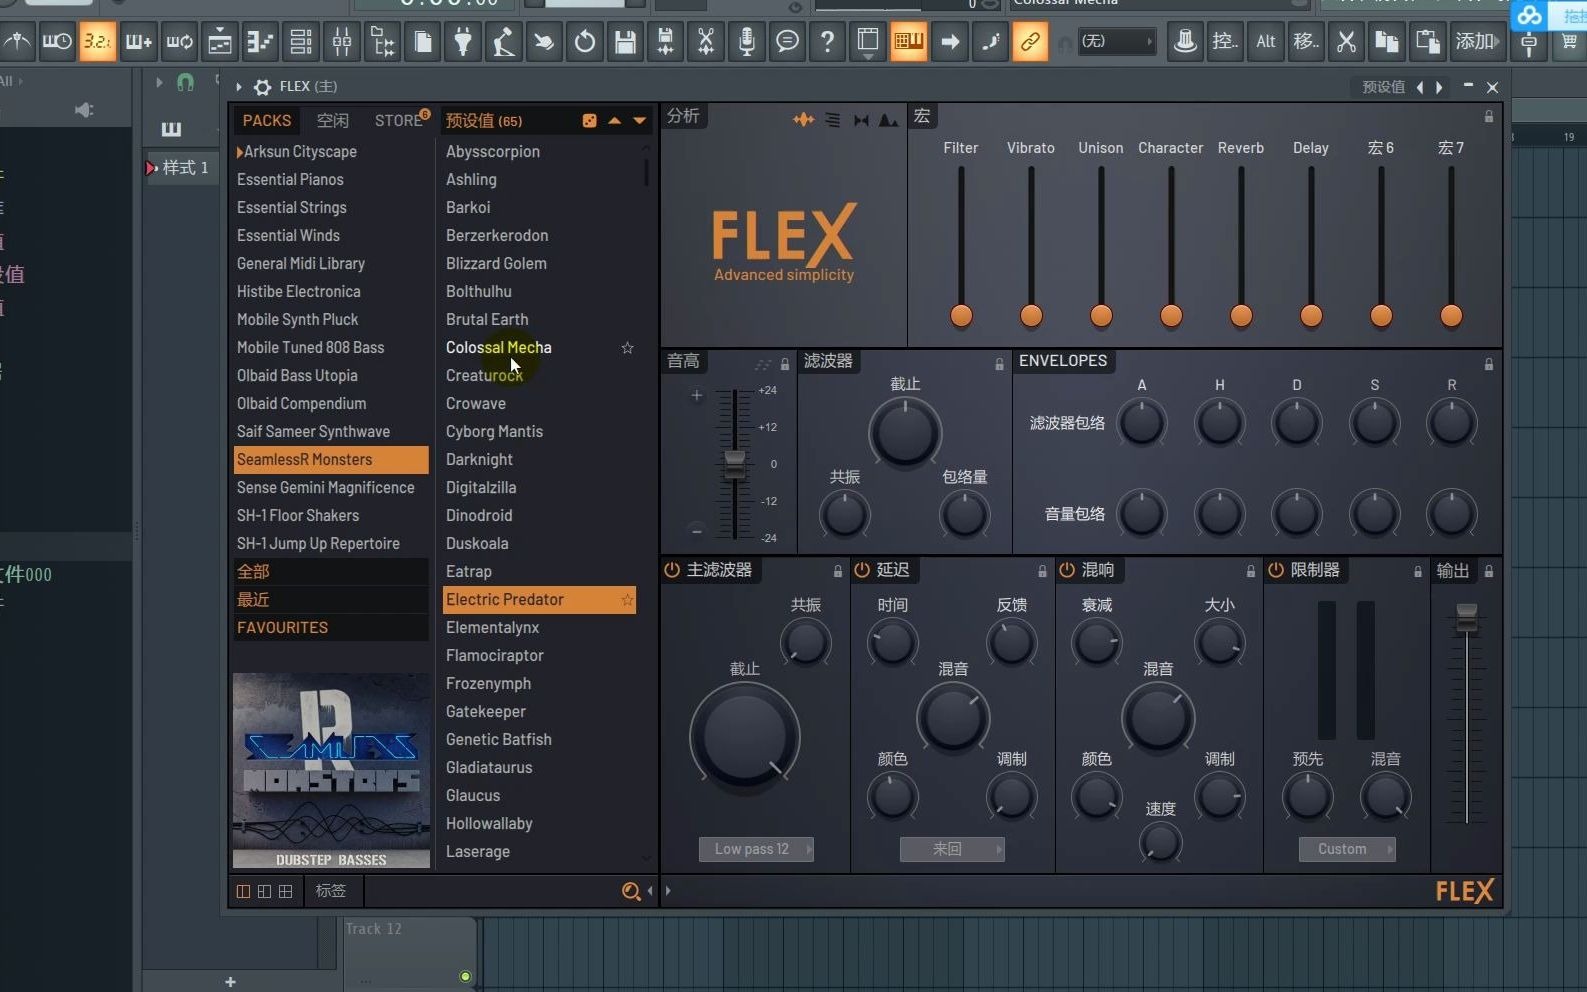
Task: Toggle the highlighted chain link icon
Action: pyautogui.click(x=1029, y=42)
